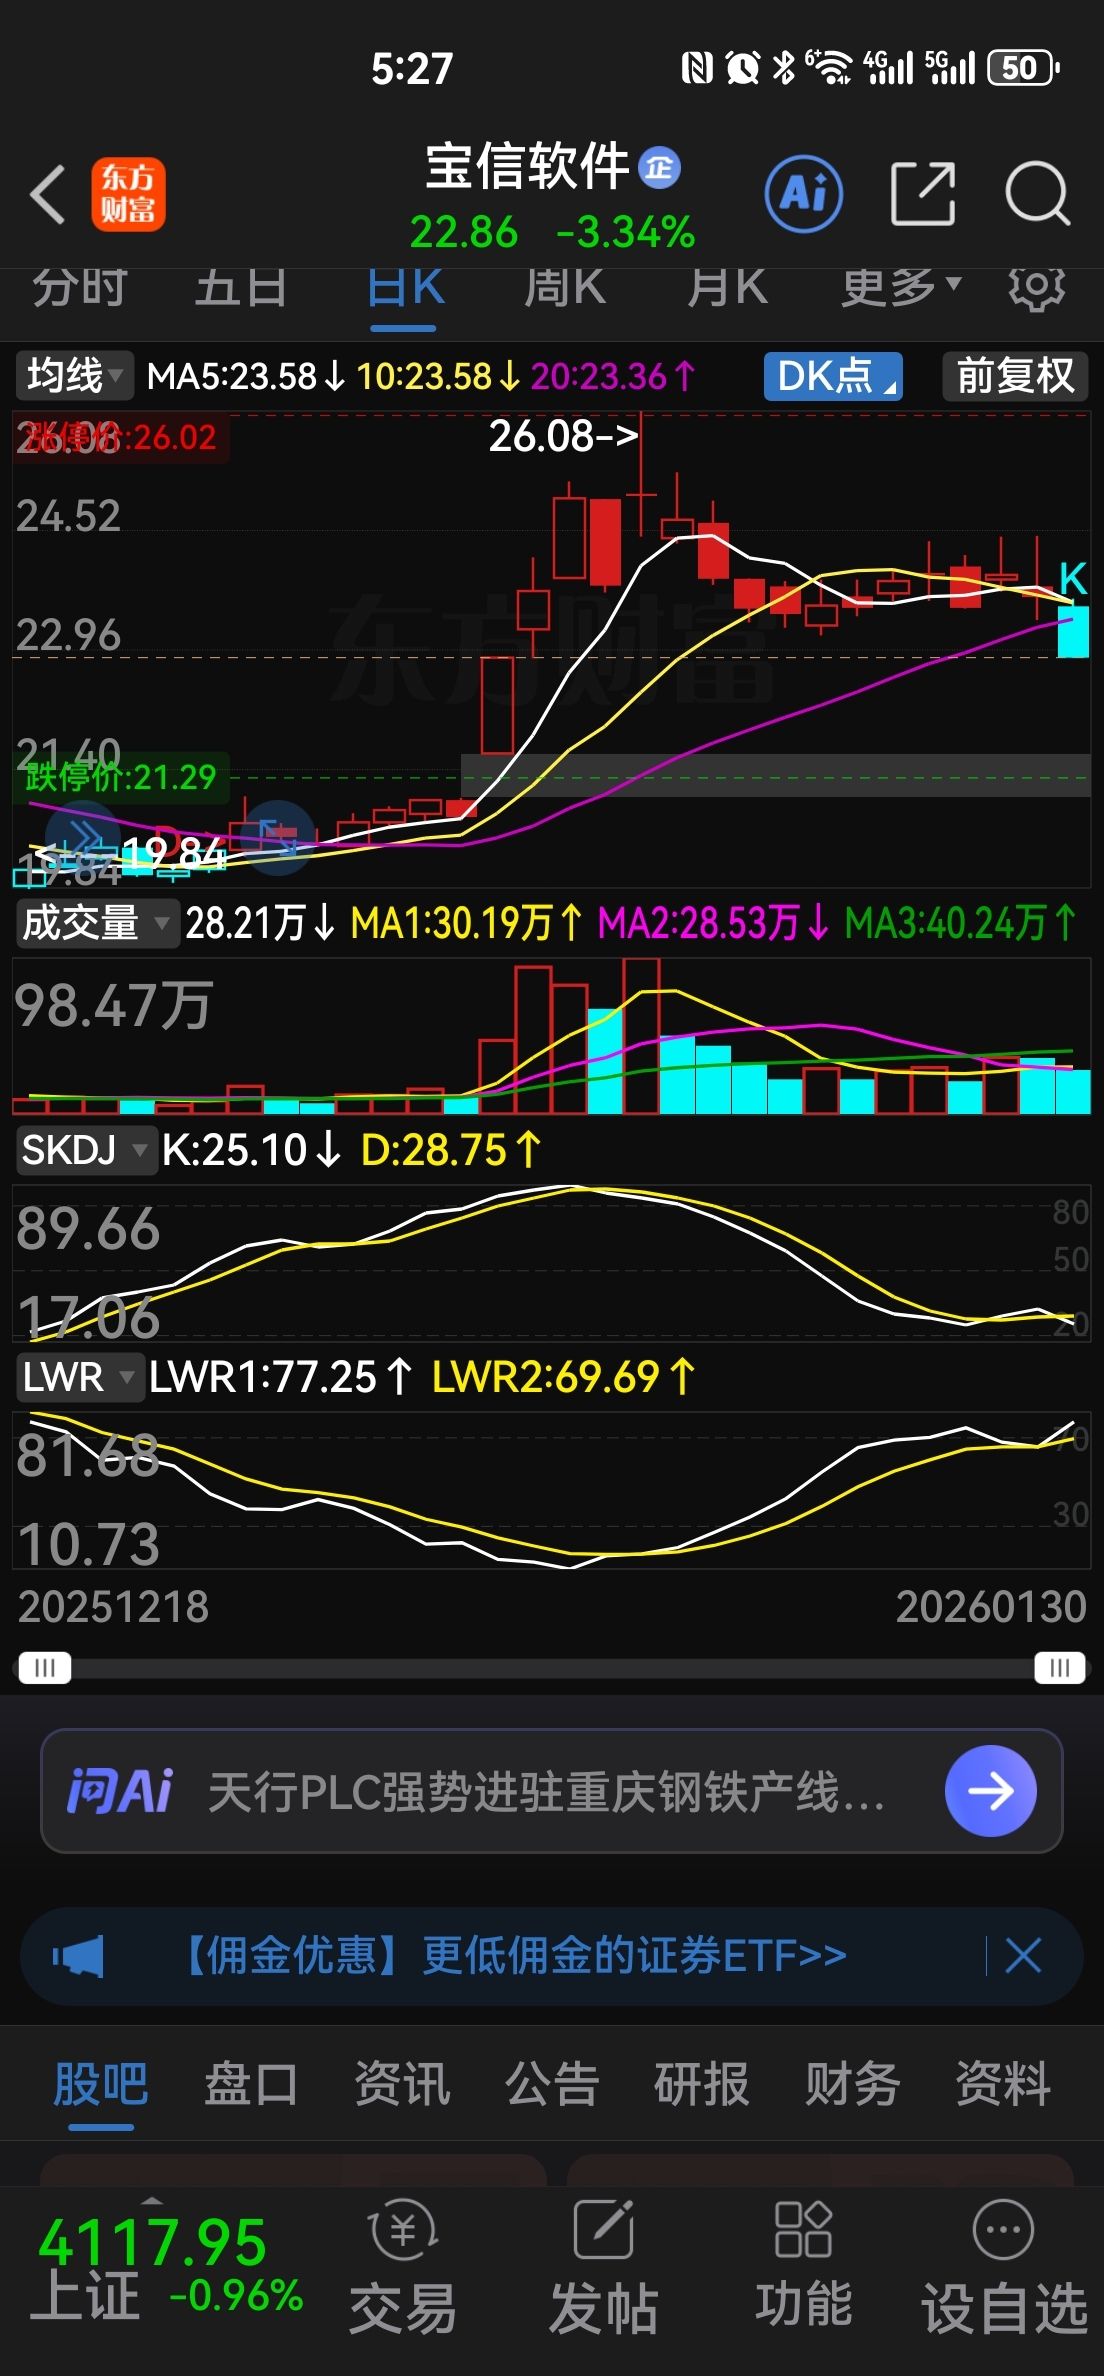Image resolution: width=1104 pixels, height=2376 pixels.
Task: Tap the 上证 index 4117.95 ticker
Action: (165, 2268)
